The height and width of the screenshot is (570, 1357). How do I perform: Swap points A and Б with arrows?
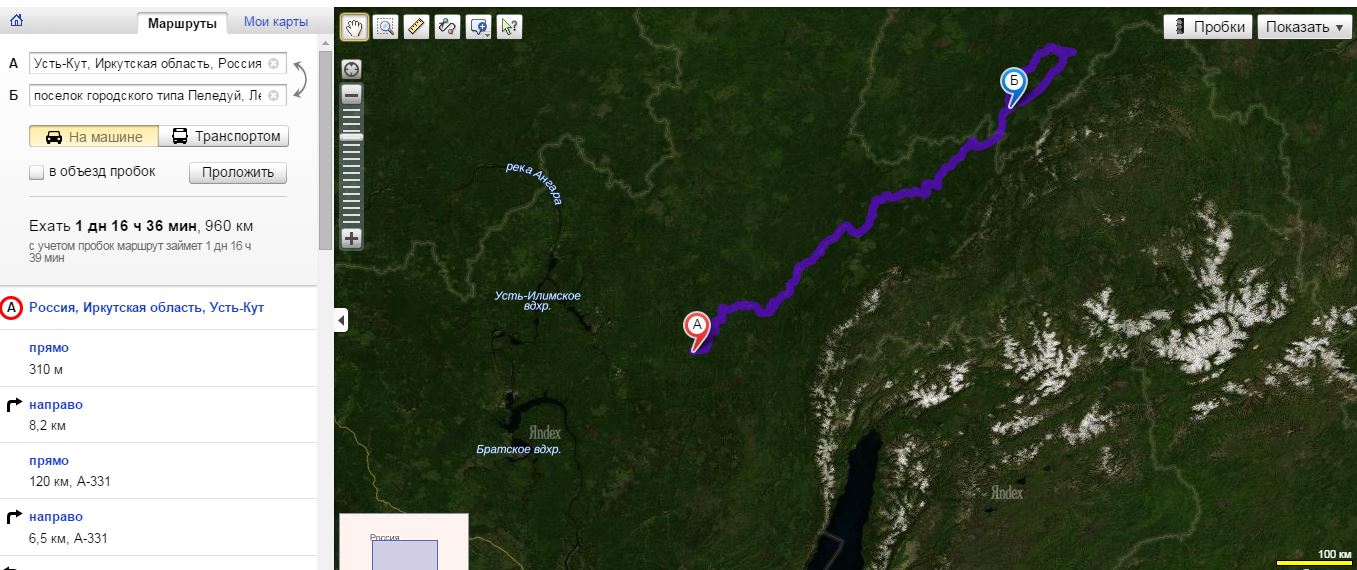coord(299,78)
